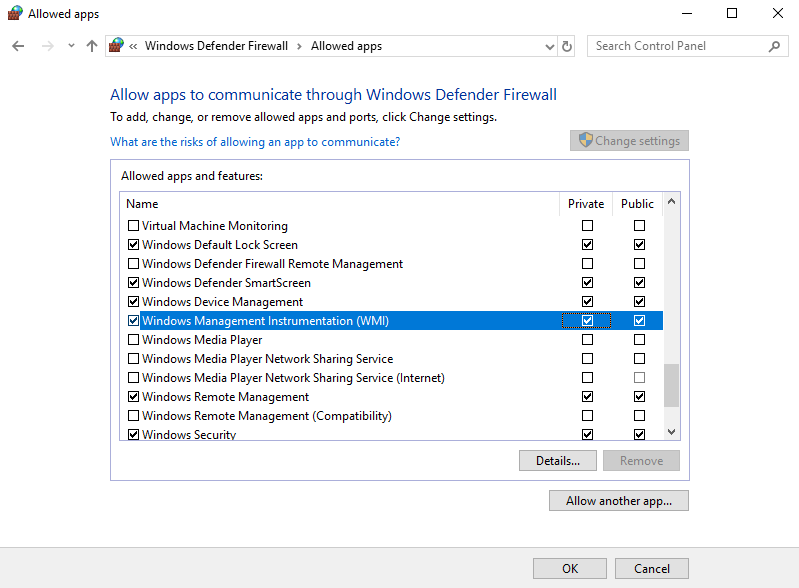Toggle Windows Device Management name checkbox
This screenshot has width=799, height=588.
(134, 302)
